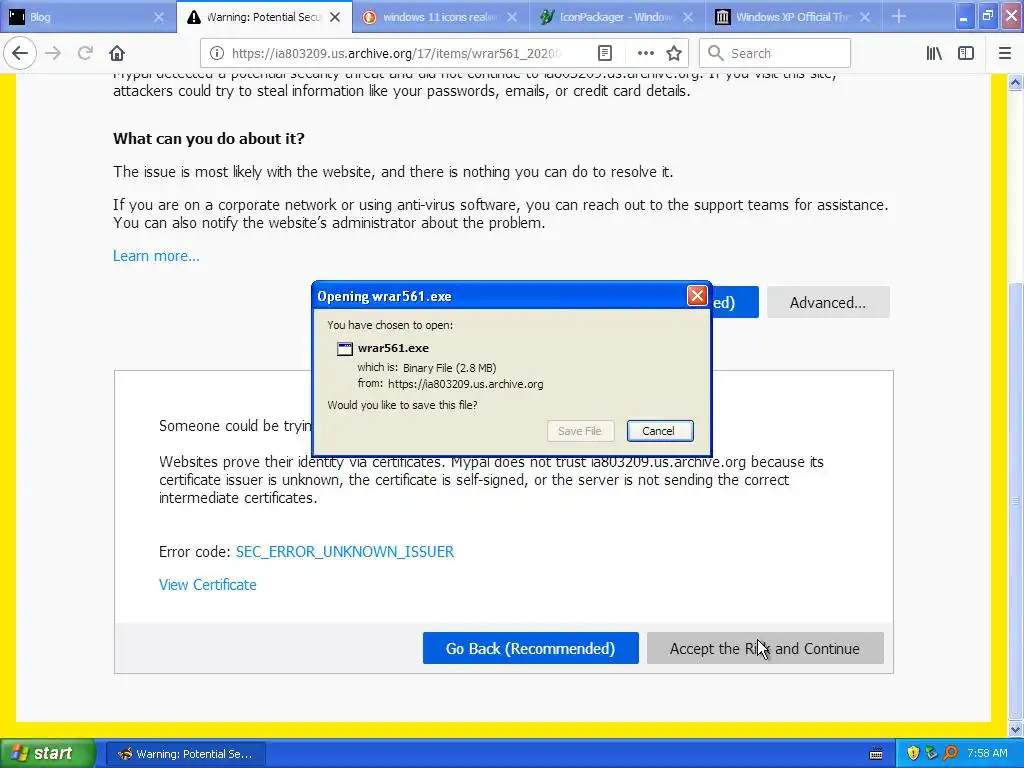Click the wrar561.exe file name text
This screenshot has height=768, width=1024.
pyautogui.click(x=393, y=348)
